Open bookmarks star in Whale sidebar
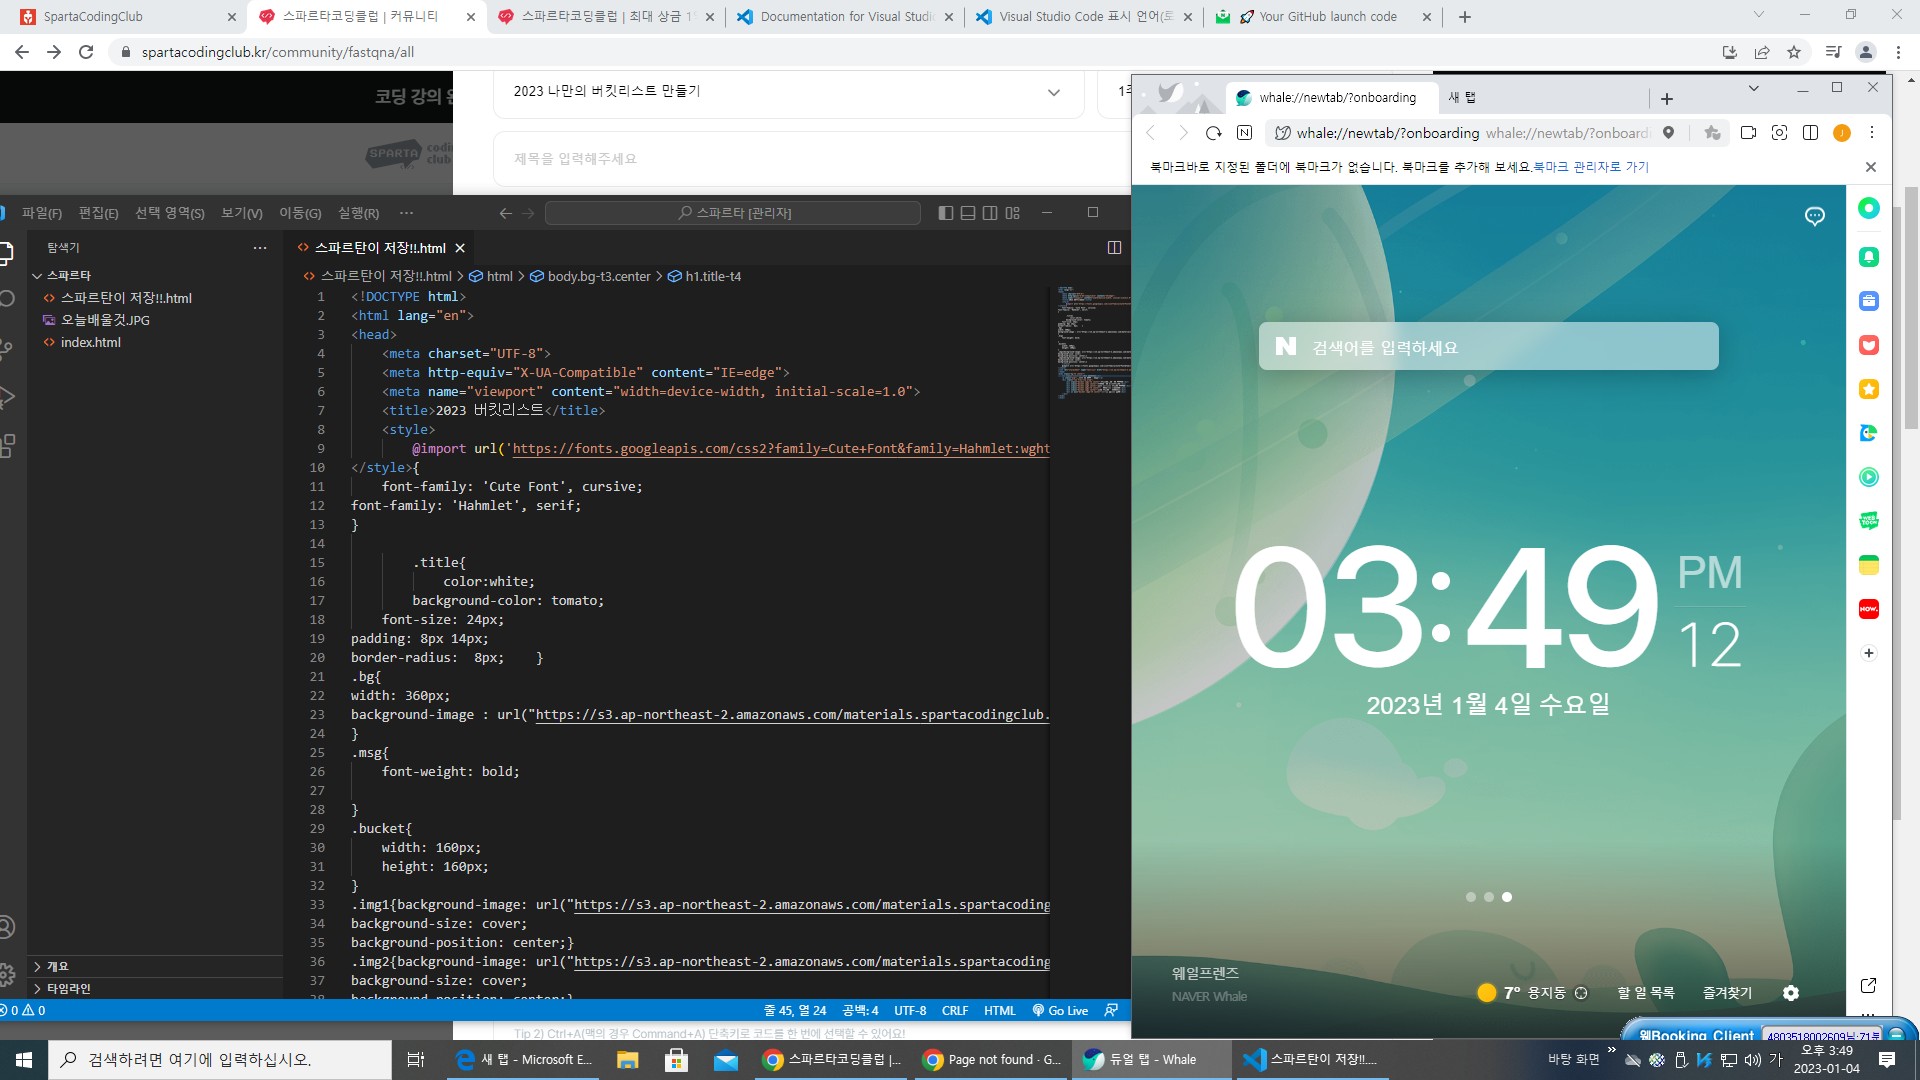 point(1868,389)
